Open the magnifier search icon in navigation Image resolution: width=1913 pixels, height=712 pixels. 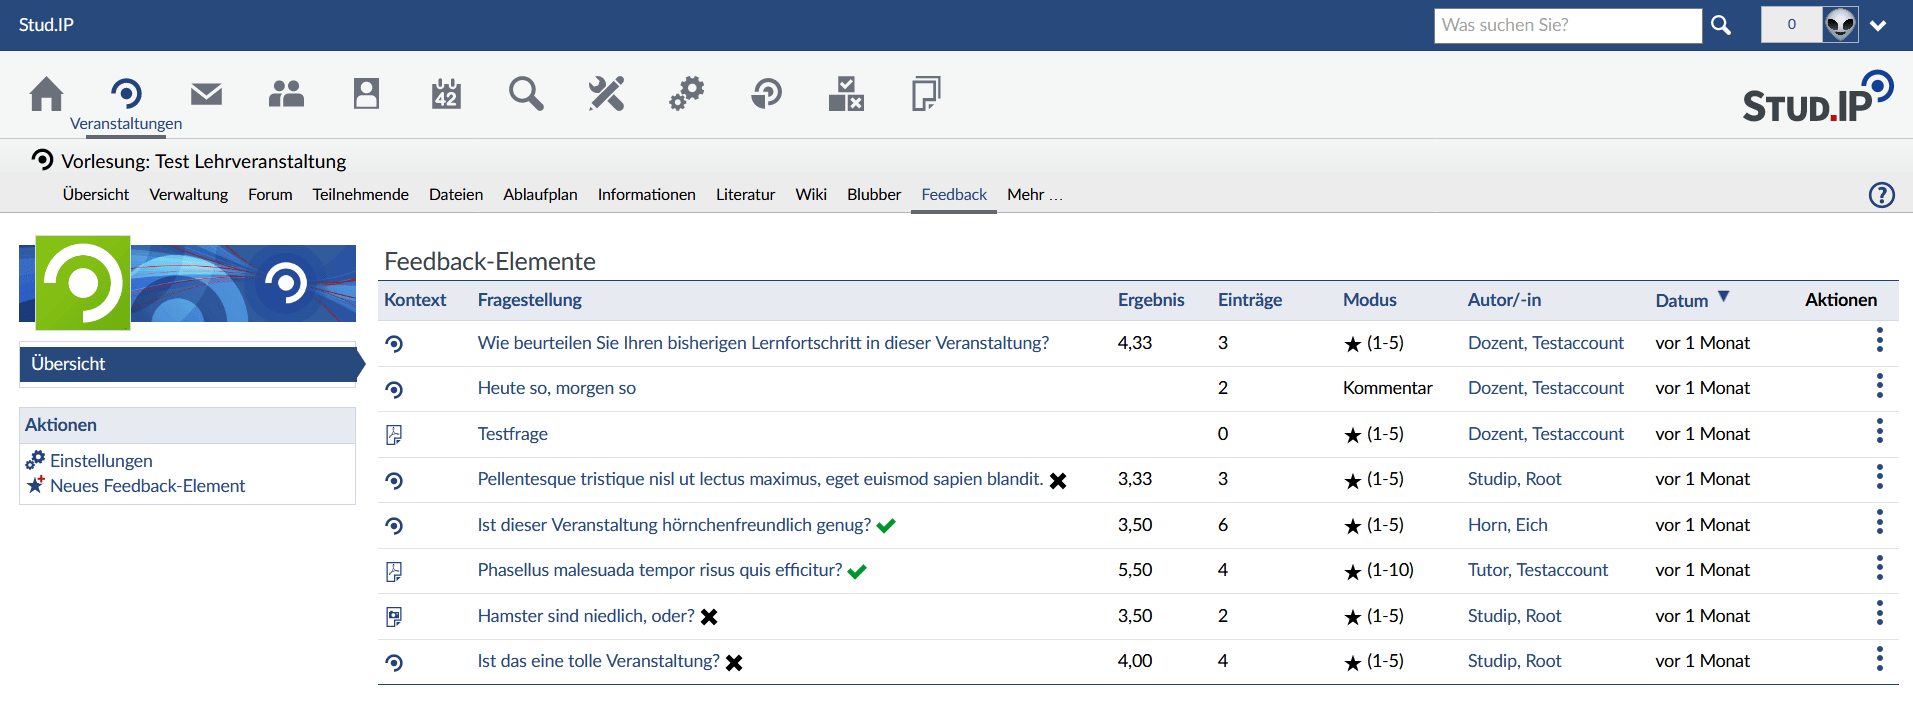(526, 94)
